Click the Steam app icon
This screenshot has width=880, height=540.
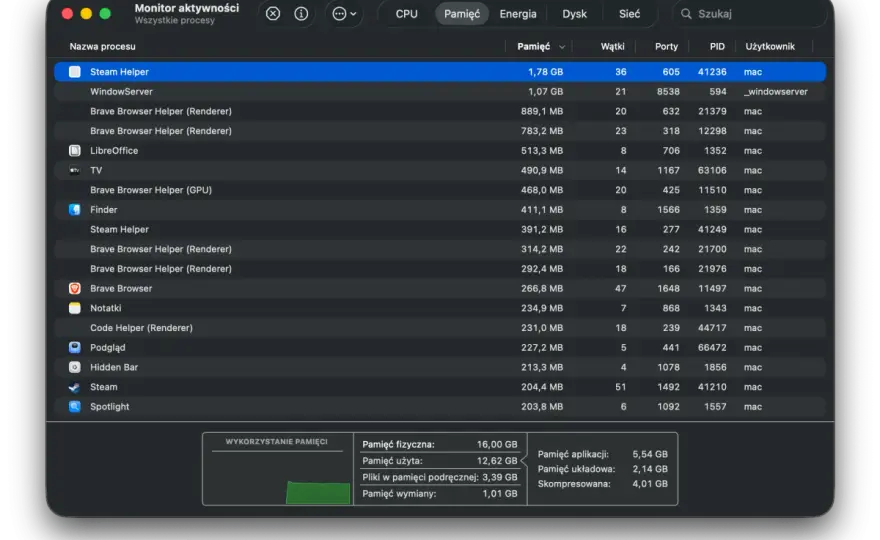point(75,387)
